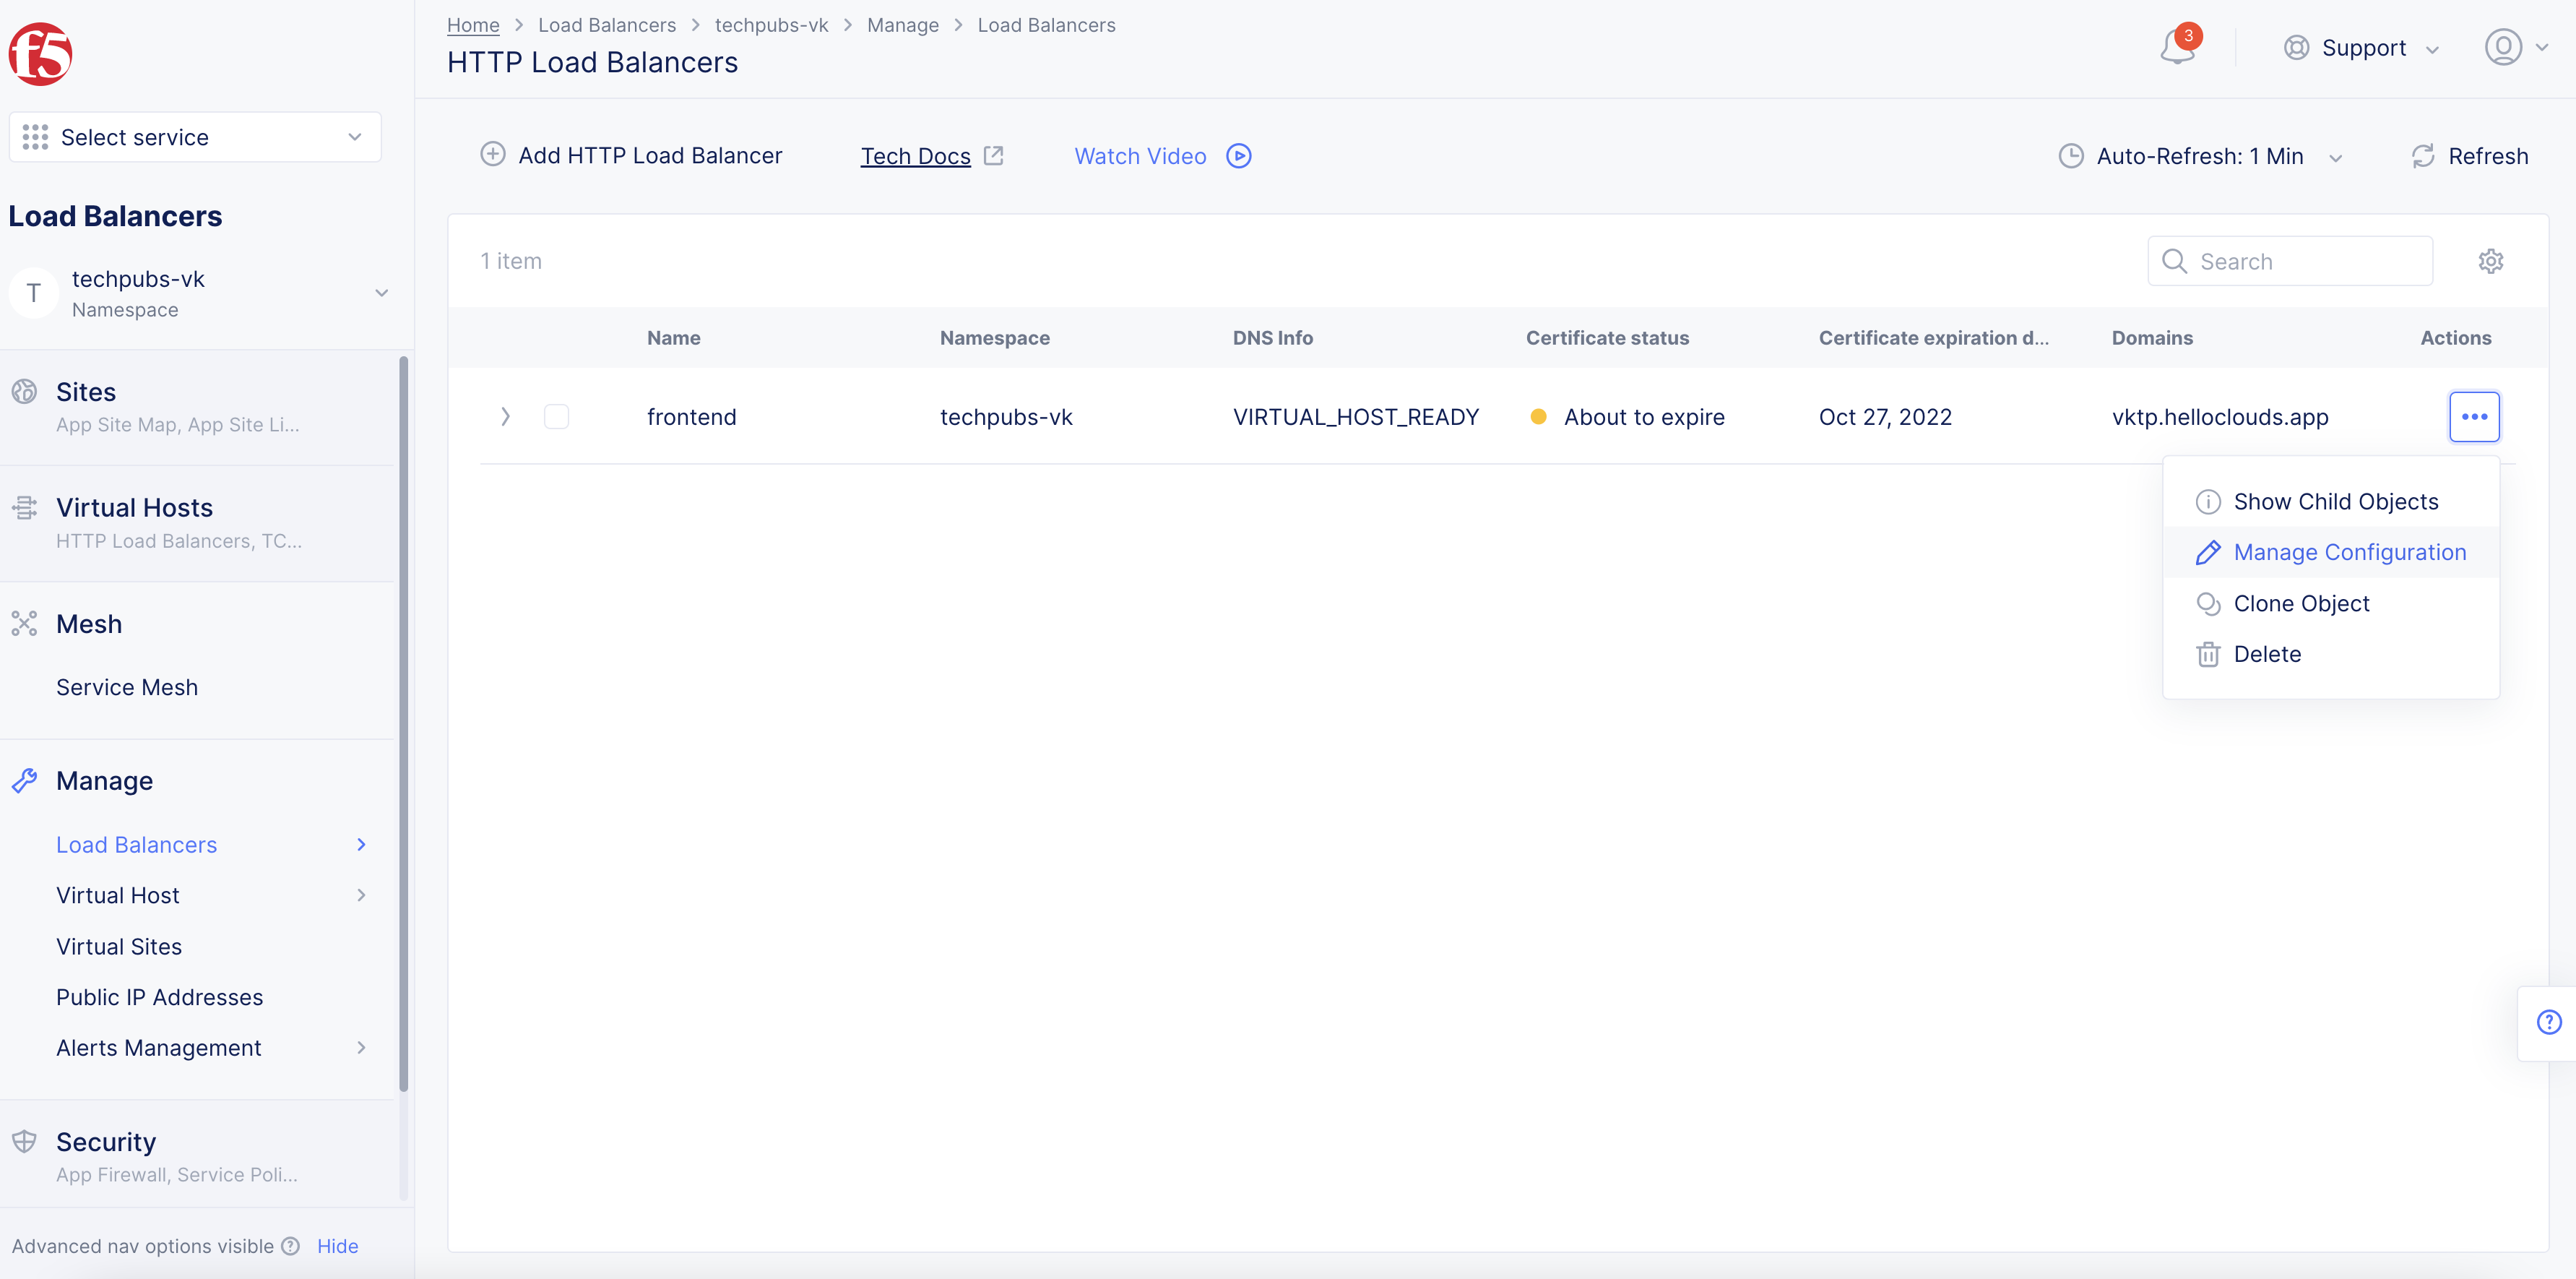Click the F5 logo in top left corner
The width and height of the screenshot is (2576, 1279).
pos(40,54)
